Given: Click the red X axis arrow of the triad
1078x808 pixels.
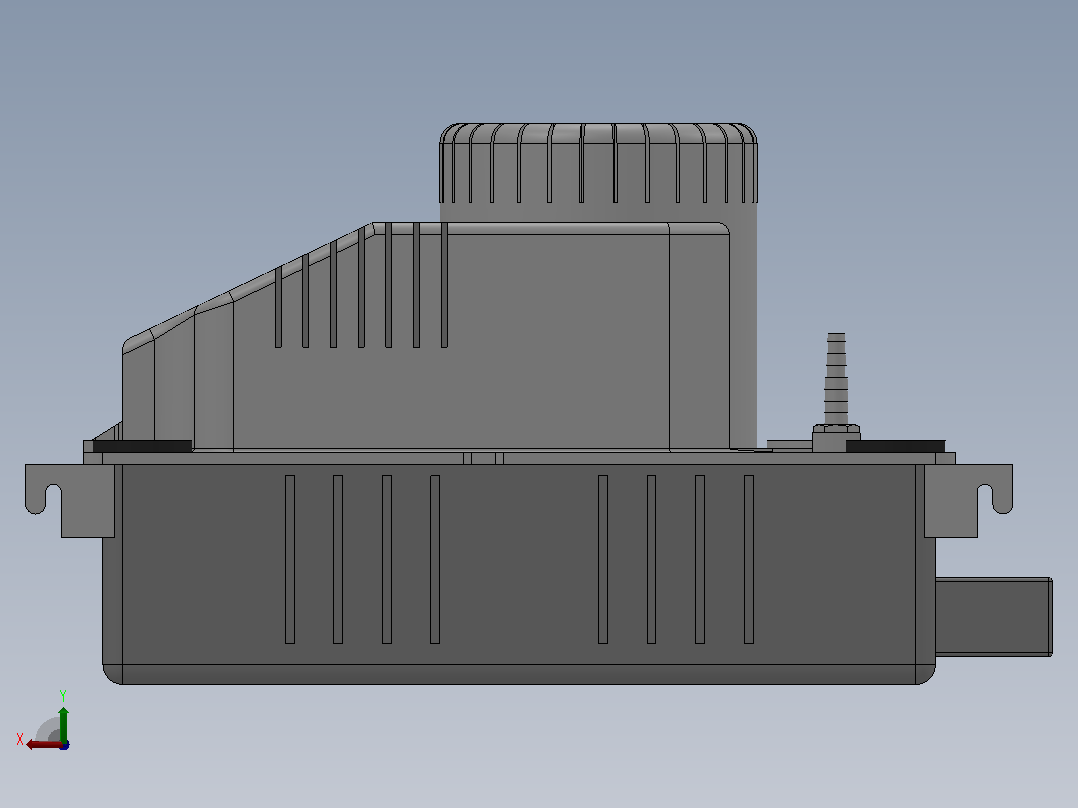Looking at the screenshot, I should click(x=43, y=745).
